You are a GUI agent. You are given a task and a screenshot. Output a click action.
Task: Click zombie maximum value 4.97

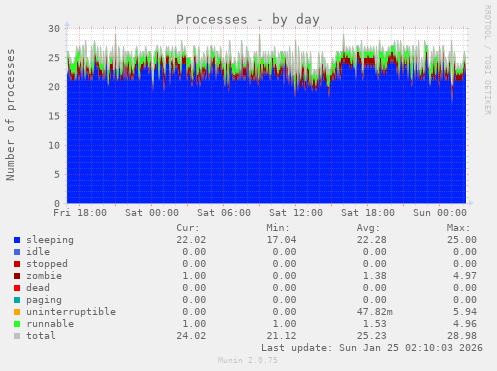point(465,276)
